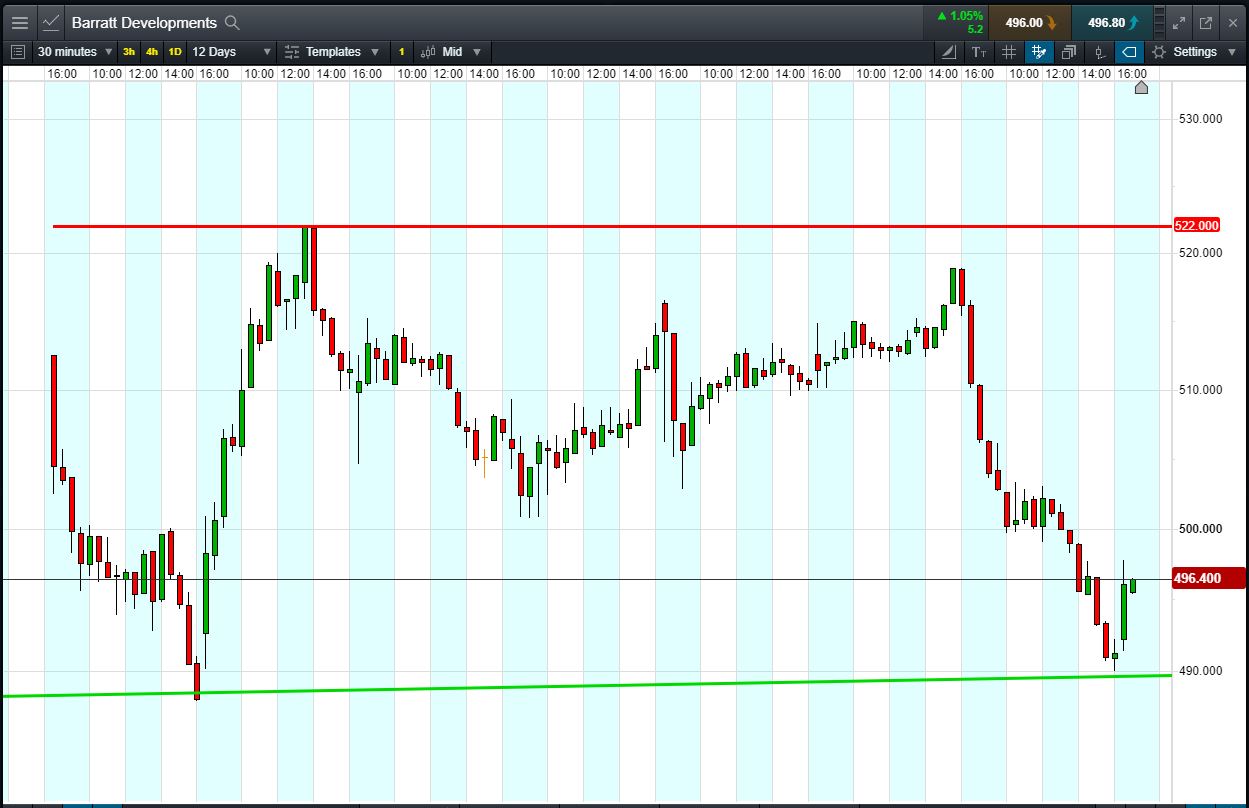Click the Barratt Developments title
This screenshot has height=808, width=1249.
click(x=144, y=22)
